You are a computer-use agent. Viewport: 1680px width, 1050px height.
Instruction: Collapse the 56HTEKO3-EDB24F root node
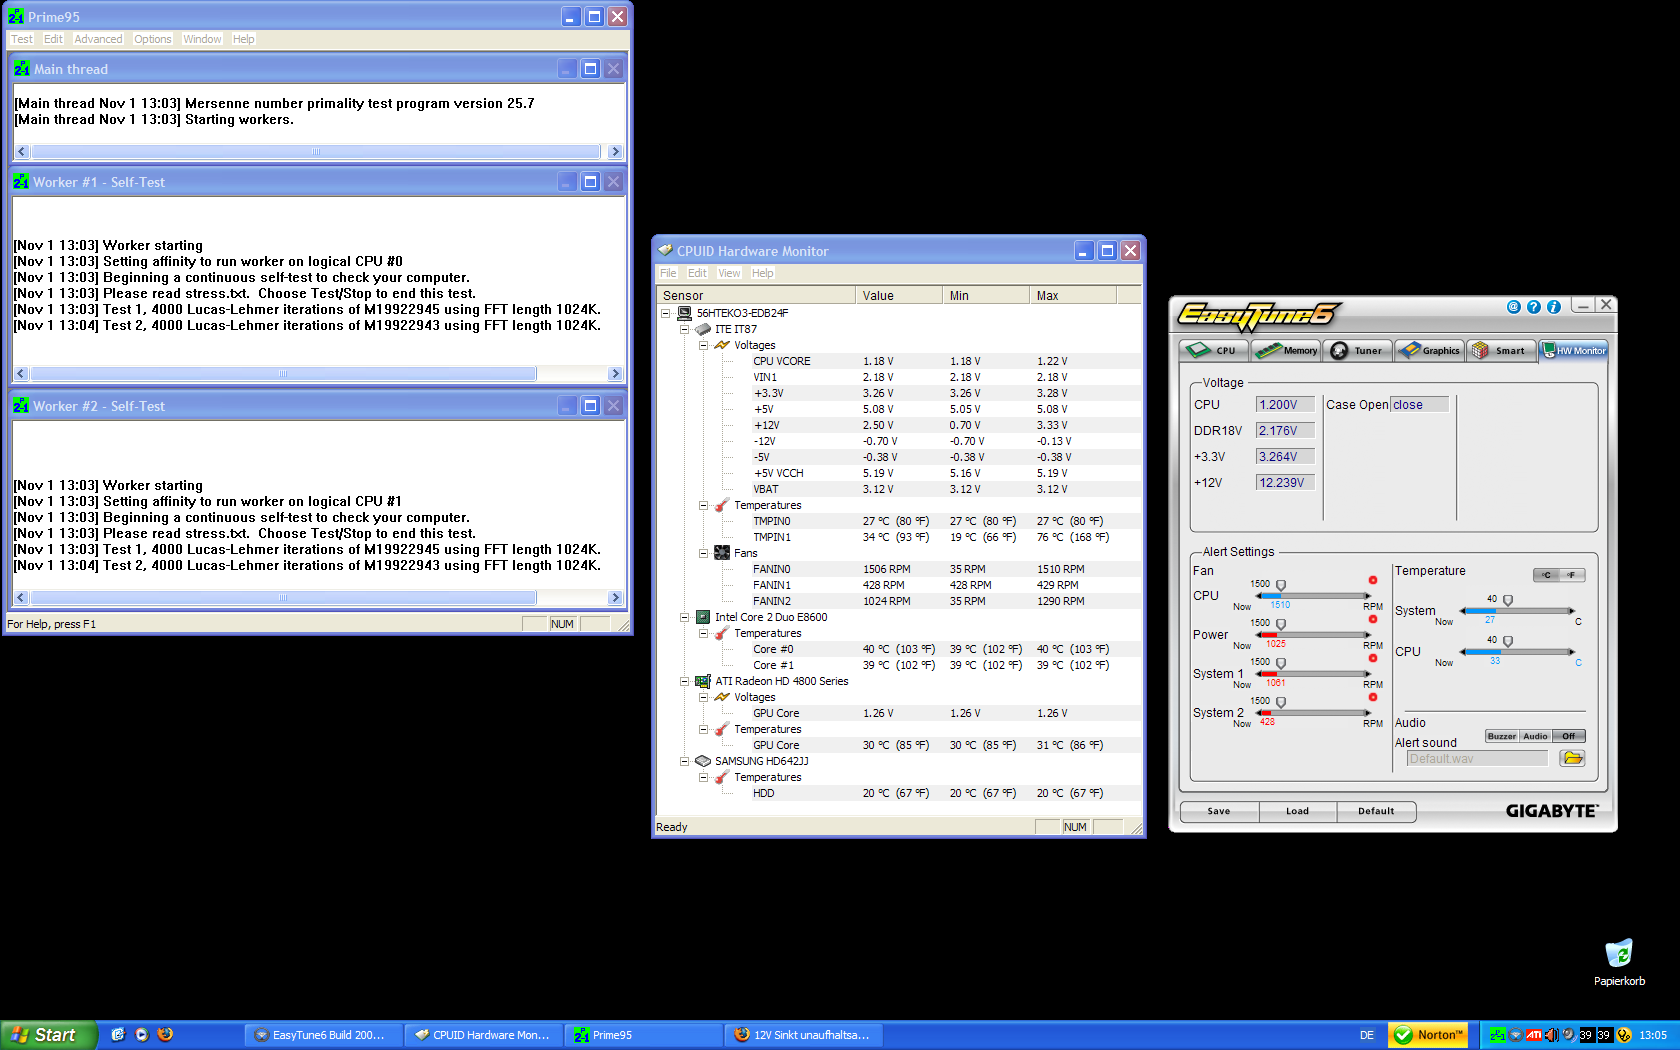point(666,313)
